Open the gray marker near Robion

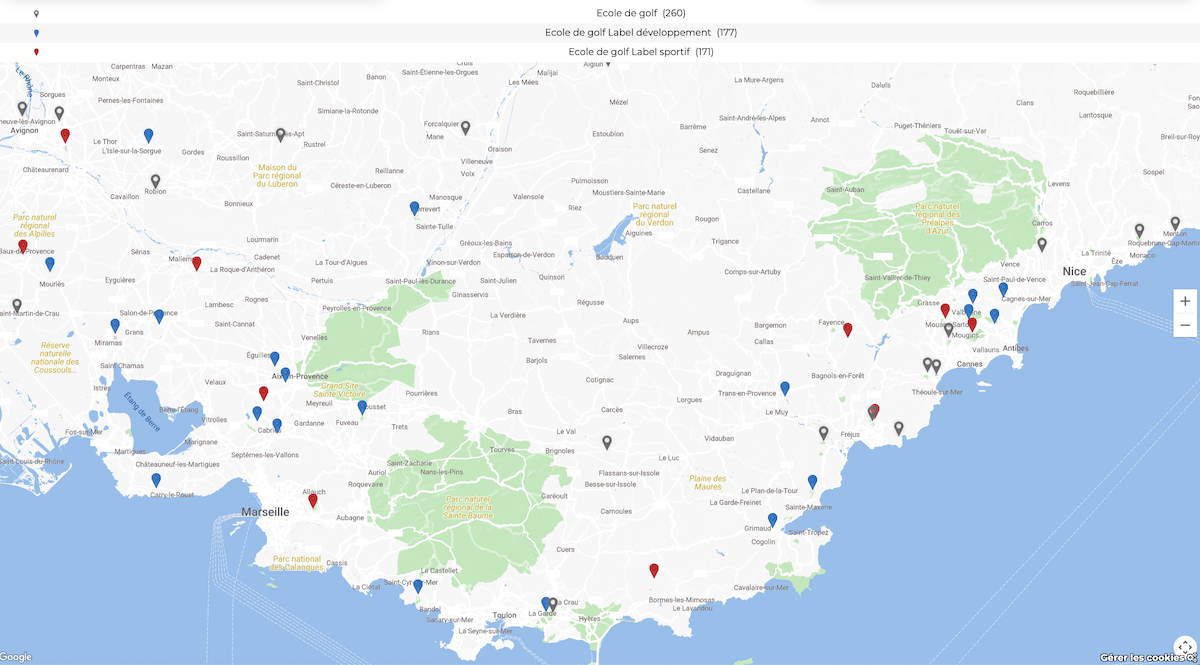pos(155,181)
